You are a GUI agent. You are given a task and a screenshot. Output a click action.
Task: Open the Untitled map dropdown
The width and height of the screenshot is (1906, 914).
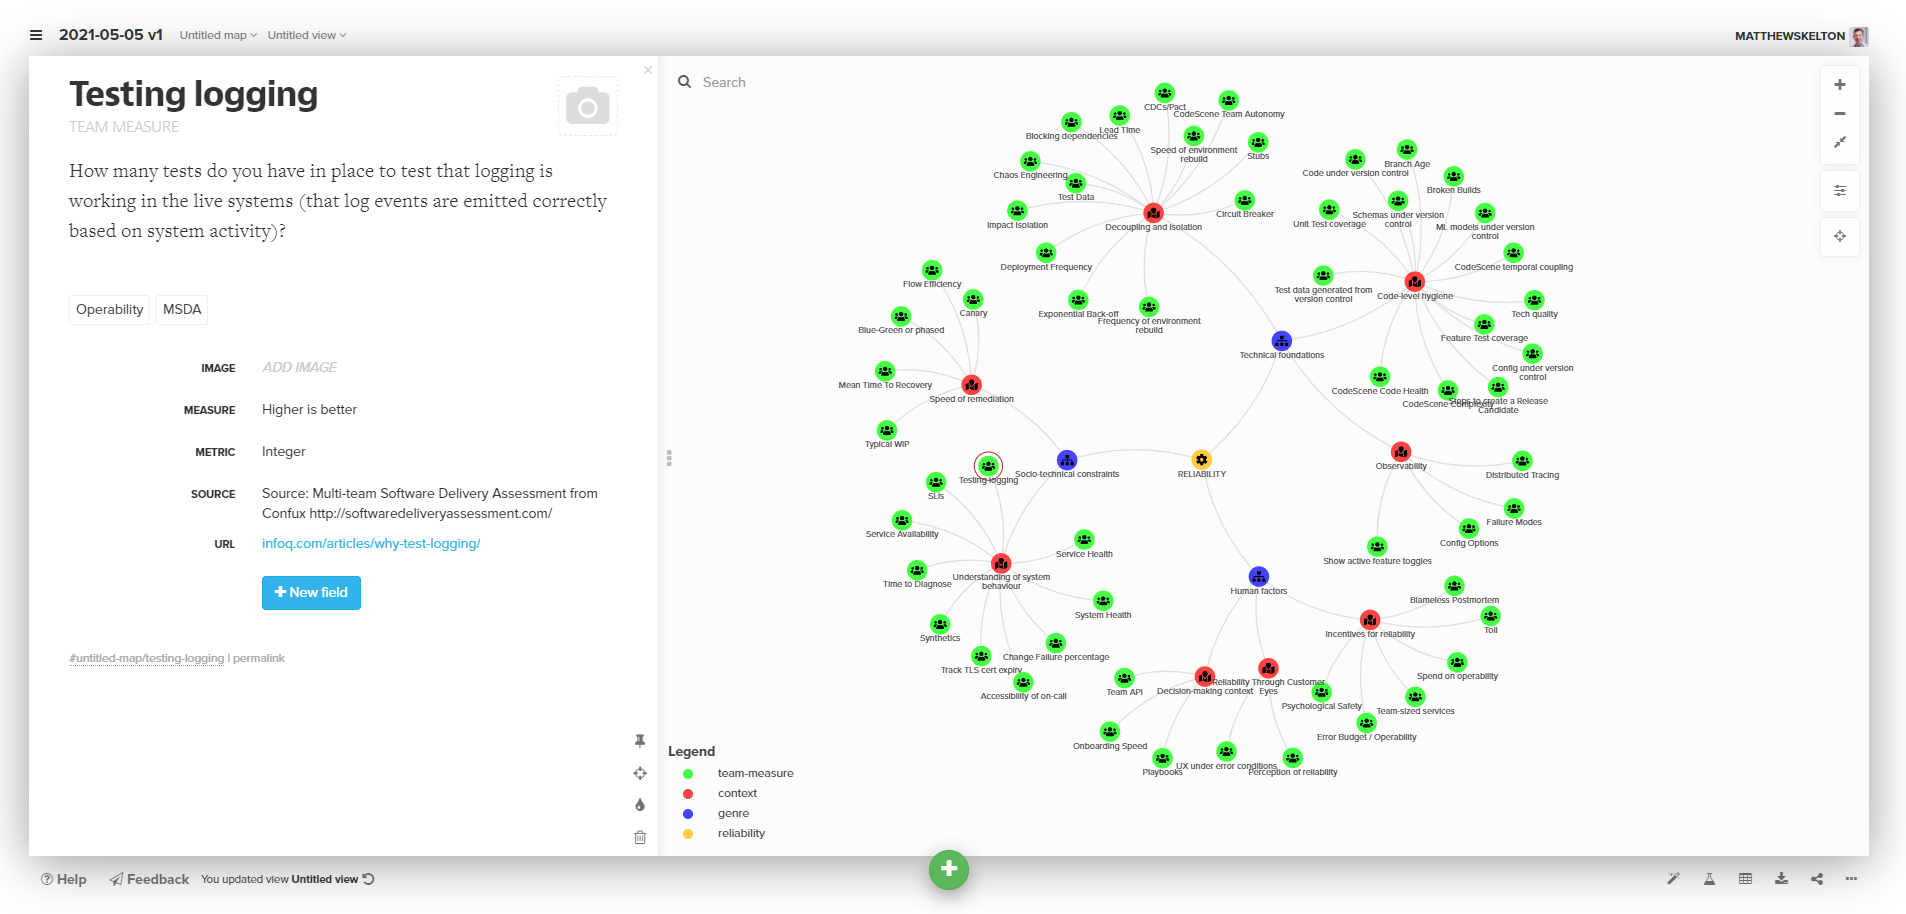(218, 35)
